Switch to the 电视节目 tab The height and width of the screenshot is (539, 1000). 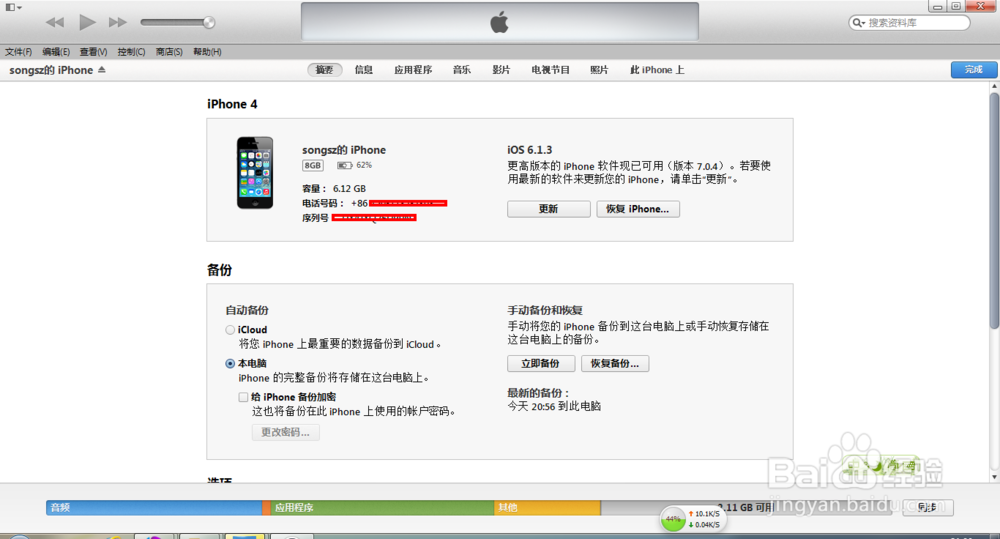tap(550, 70)
